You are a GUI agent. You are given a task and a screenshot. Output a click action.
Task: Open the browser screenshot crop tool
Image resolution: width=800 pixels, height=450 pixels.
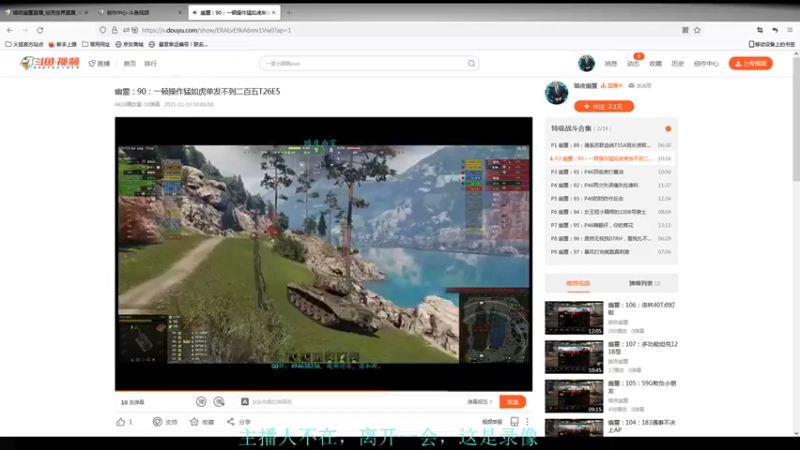point(760,30)
